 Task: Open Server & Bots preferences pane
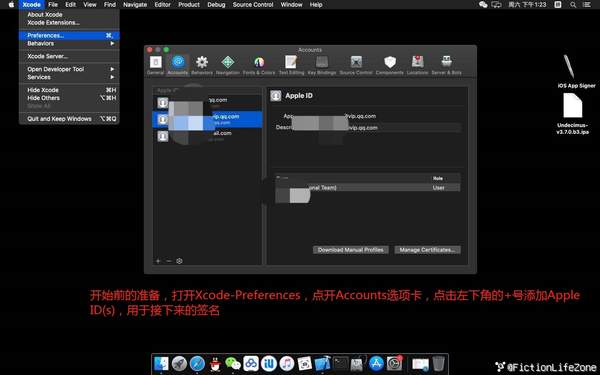tap(447, 65)
